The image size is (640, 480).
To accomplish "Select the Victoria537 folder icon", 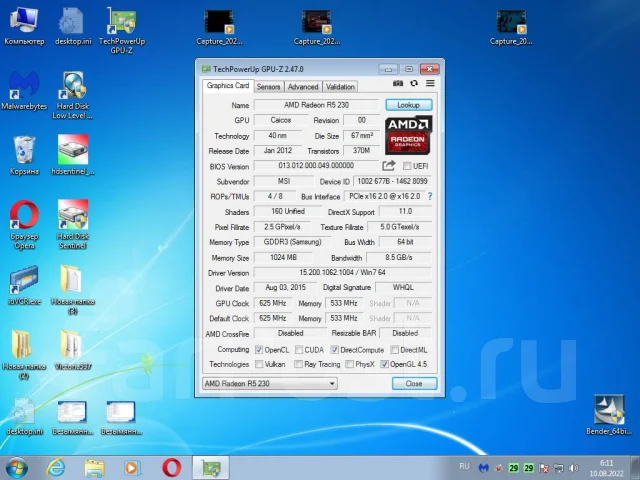I will tap(73, 350).
